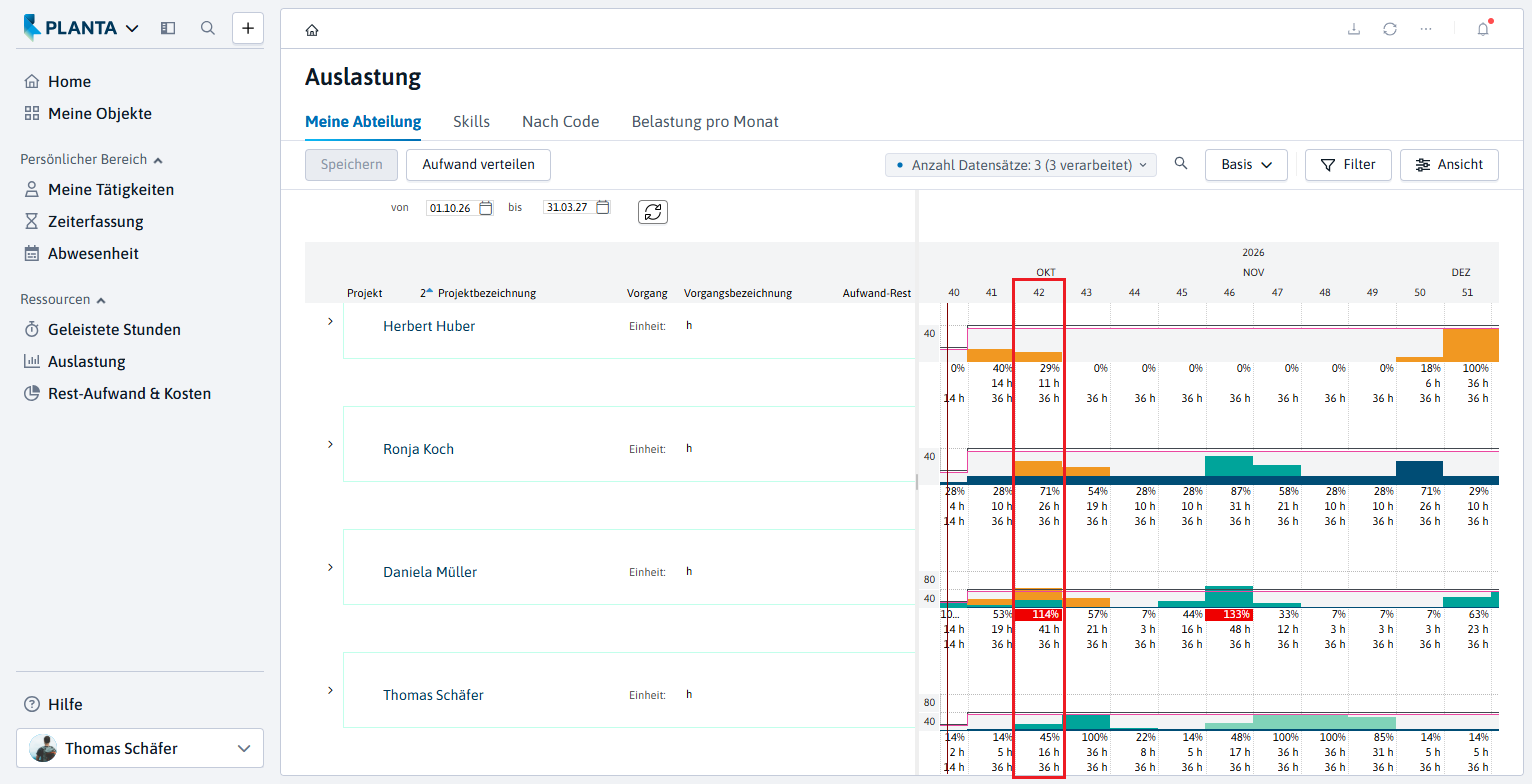This screenshot has width=1532, height=784.
Task: Click the Filter button
Action: 1348,165
